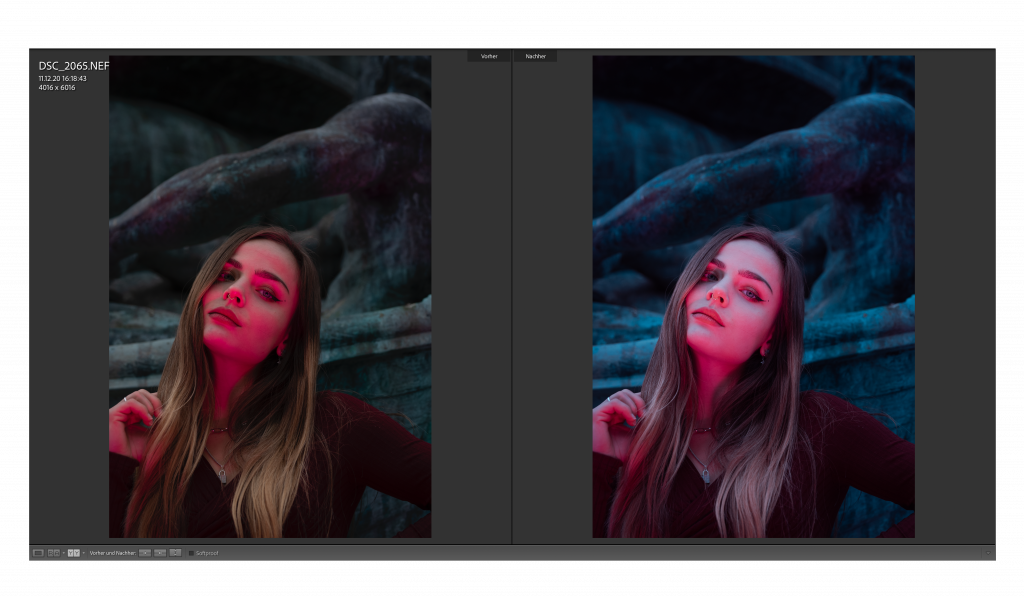Click the Vorher label tab

(x=489, y=56)
